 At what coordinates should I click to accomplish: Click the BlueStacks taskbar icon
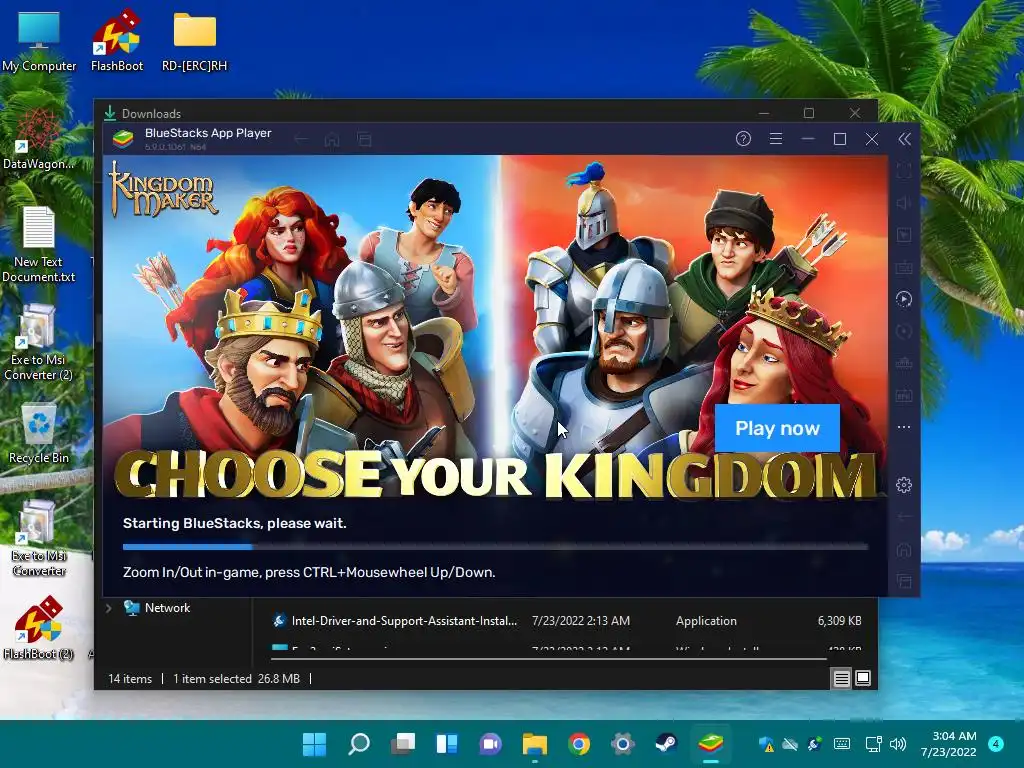[x=711, y=744]
